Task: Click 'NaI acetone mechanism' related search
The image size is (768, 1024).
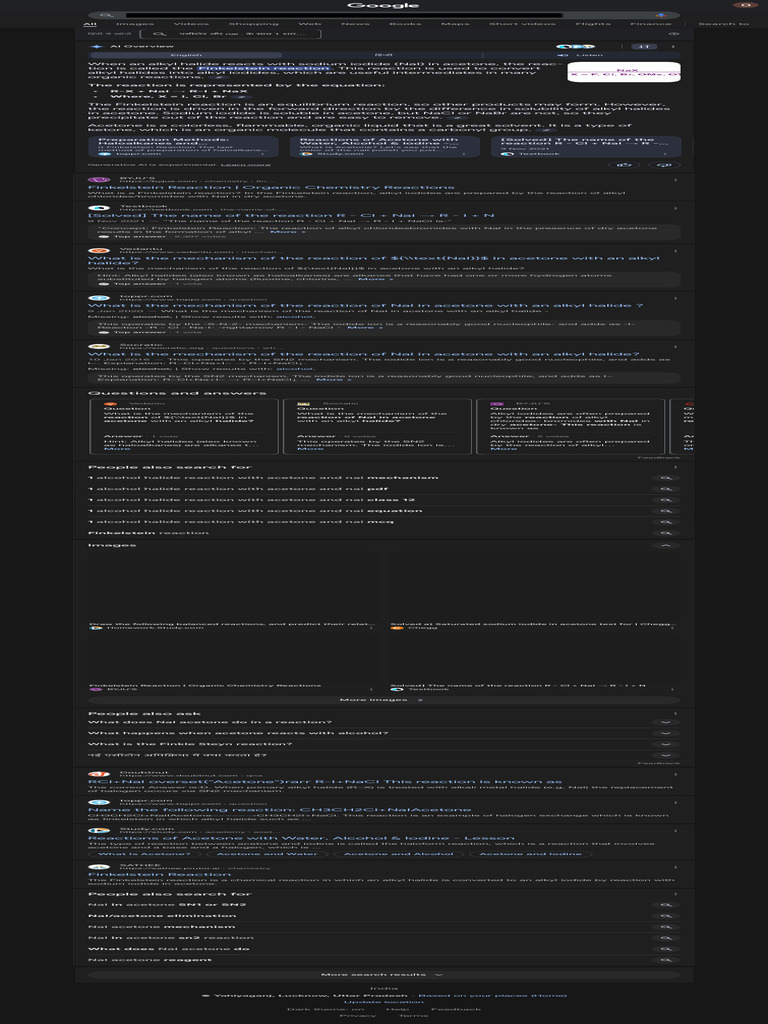Action: [161, 927]
